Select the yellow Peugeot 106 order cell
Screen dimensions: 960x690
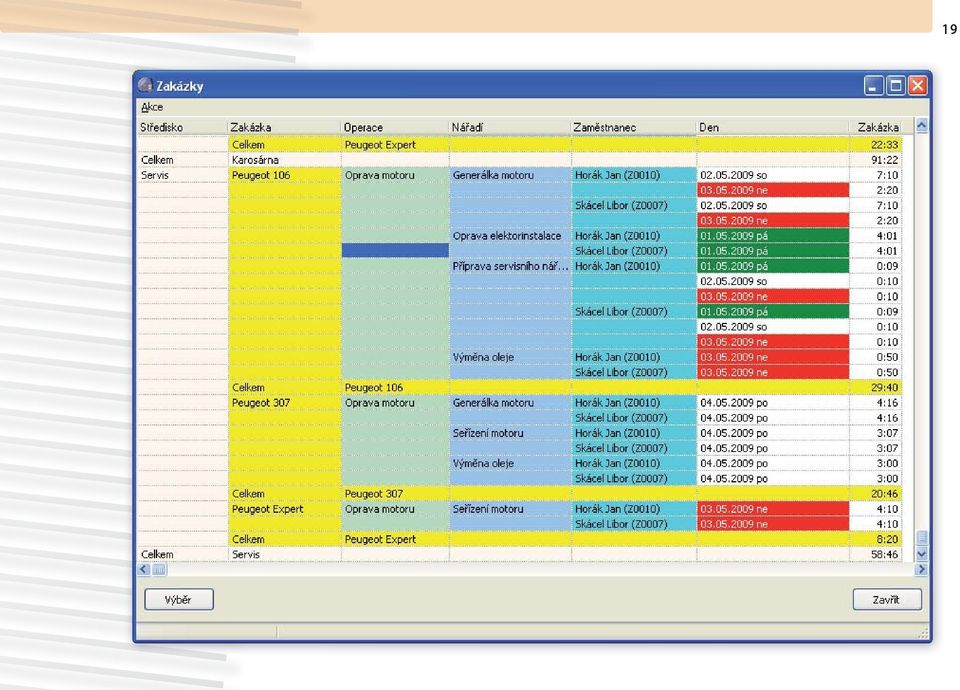(x=284, y=175)
